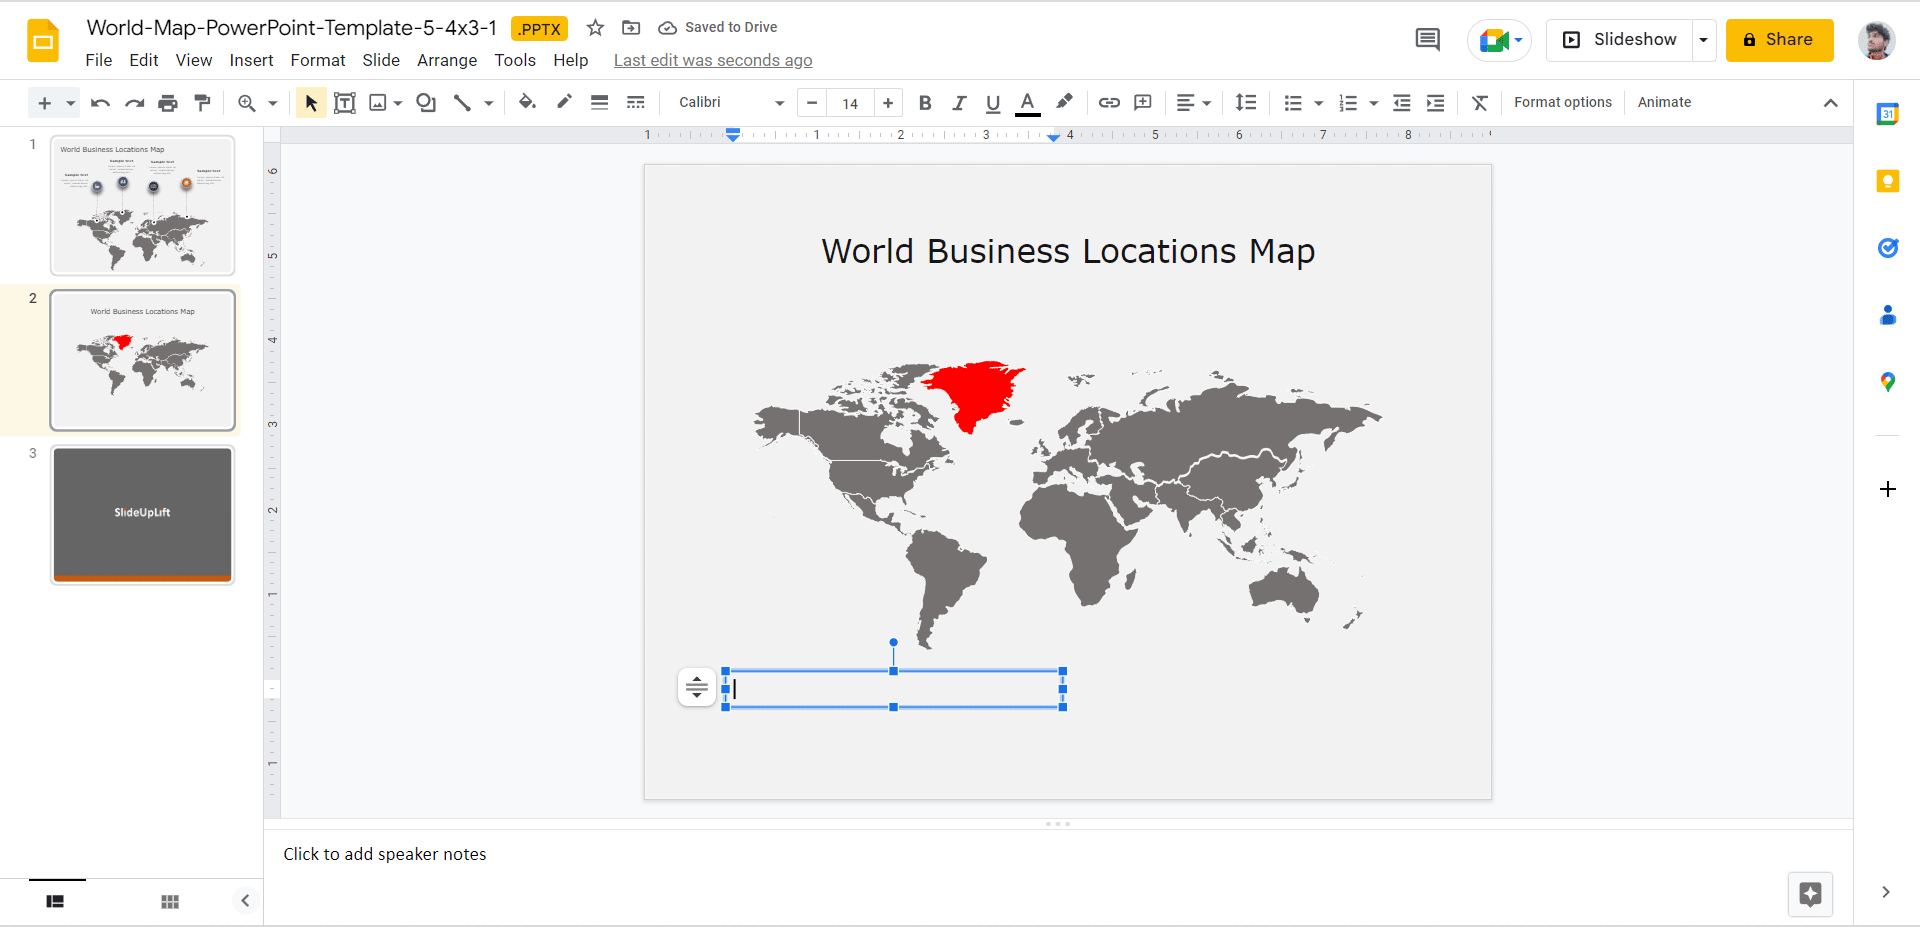
Task: Click the Share button
Action: point(1779,39)
